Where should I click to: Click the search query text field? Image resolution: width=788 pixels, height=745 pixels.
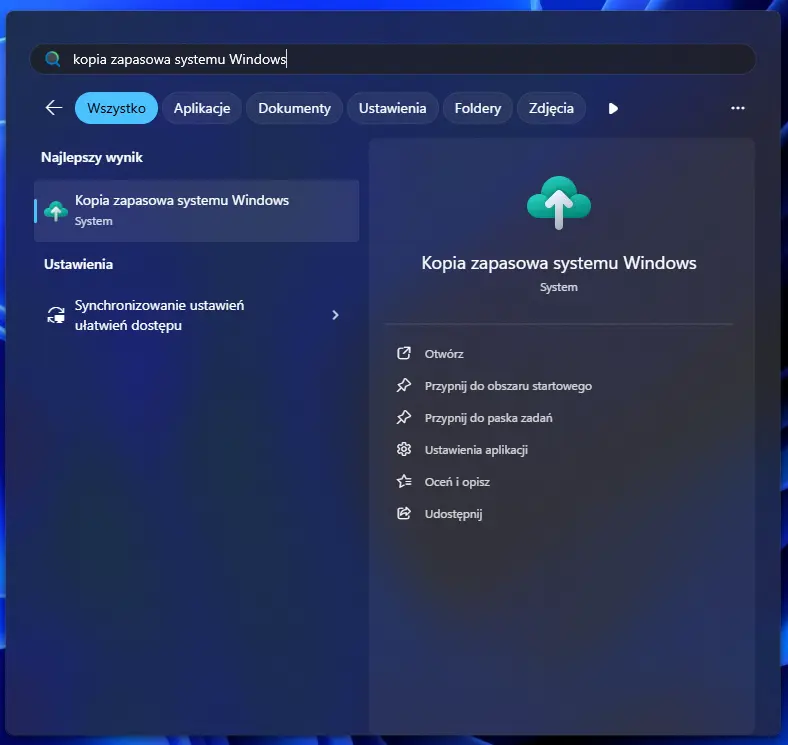pos(392,59)
